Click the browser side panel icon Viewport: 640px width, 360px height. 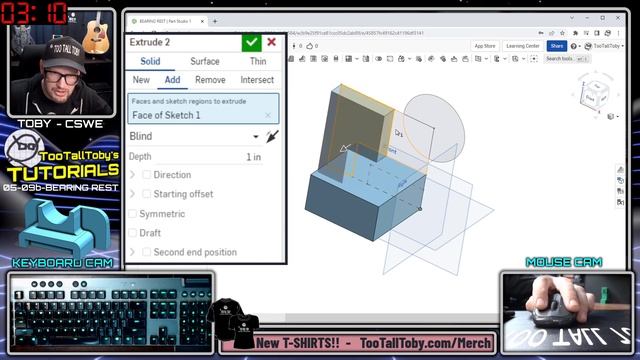tap(597, 33)
